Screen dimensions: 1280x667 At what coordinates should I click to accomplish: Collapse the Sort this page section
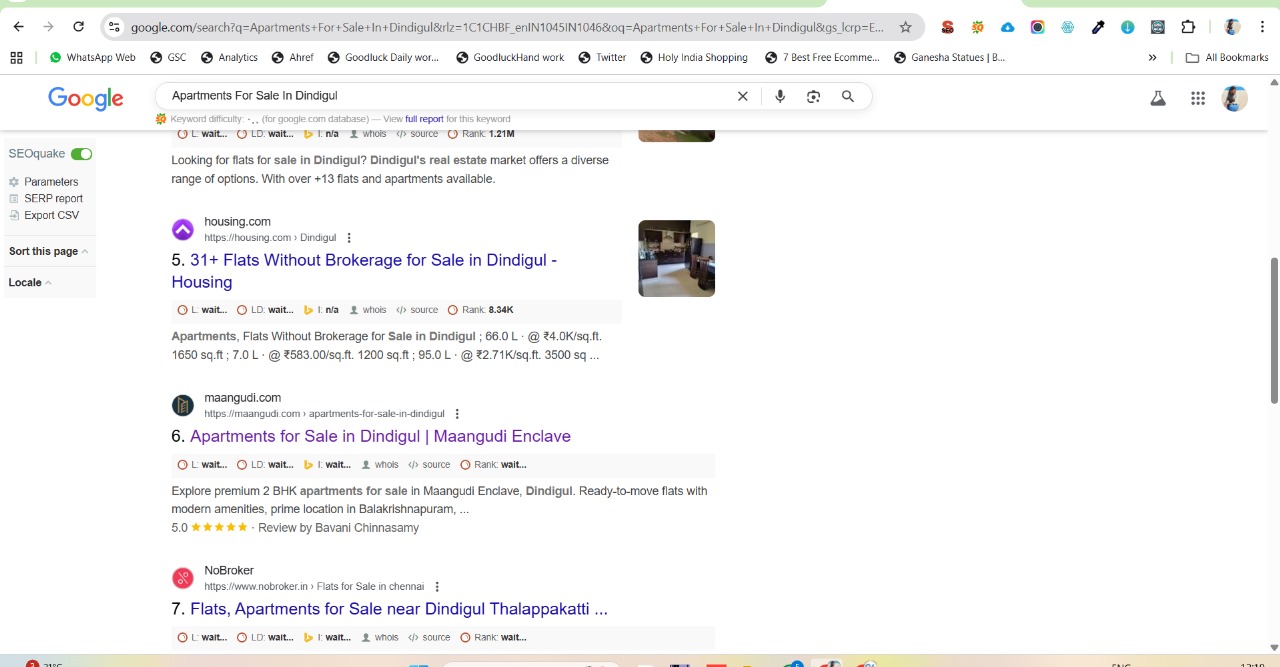point(84,251)
